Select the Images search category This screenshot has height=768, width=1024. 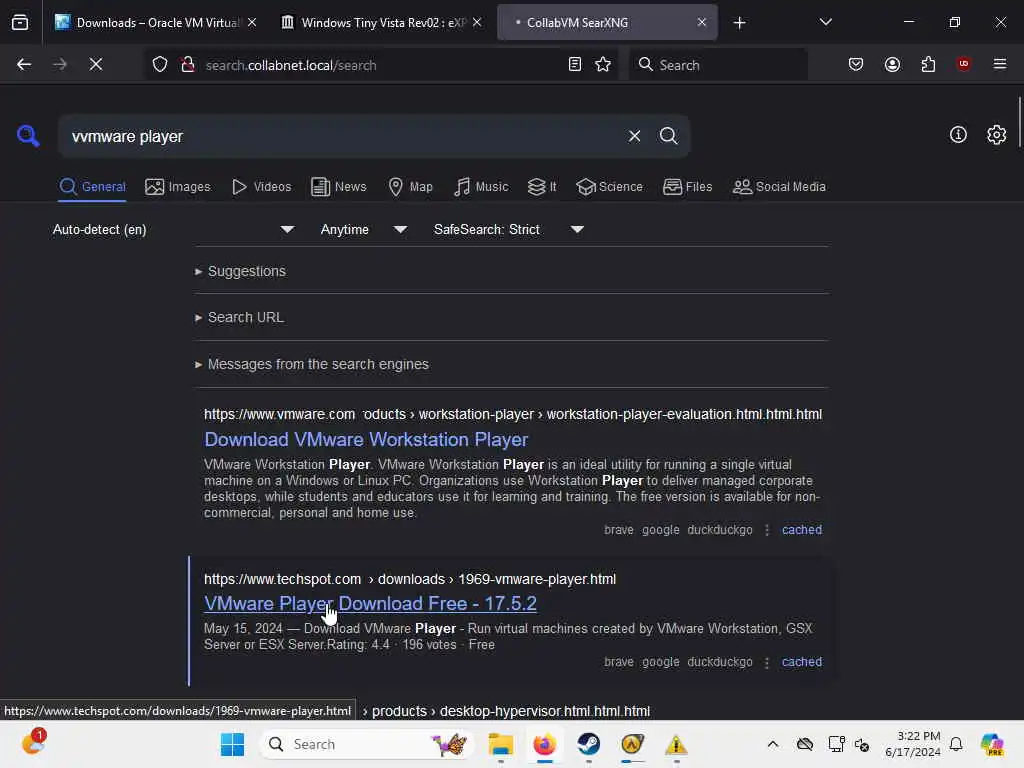tap(178, 187)
